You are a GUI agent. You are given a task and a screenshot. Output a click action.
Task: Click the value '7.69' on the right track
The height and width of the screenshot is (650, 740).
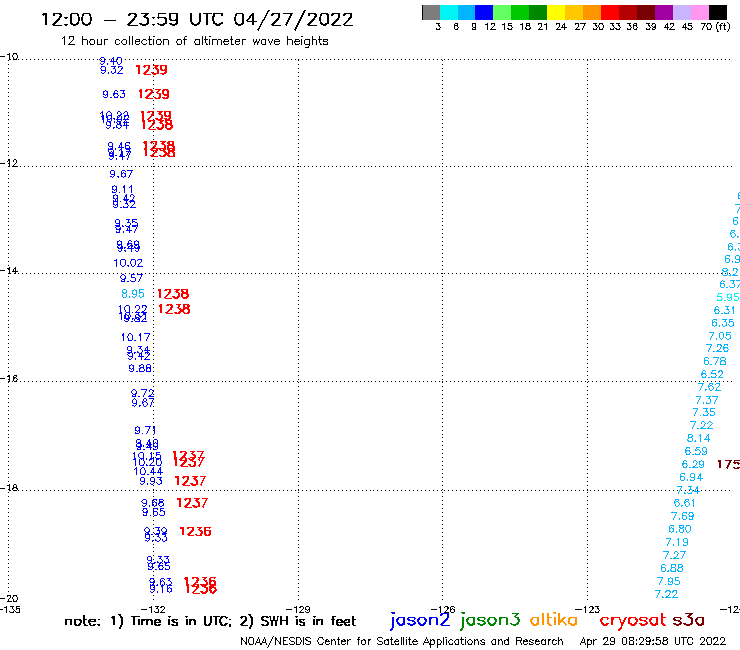pos(683,516)
